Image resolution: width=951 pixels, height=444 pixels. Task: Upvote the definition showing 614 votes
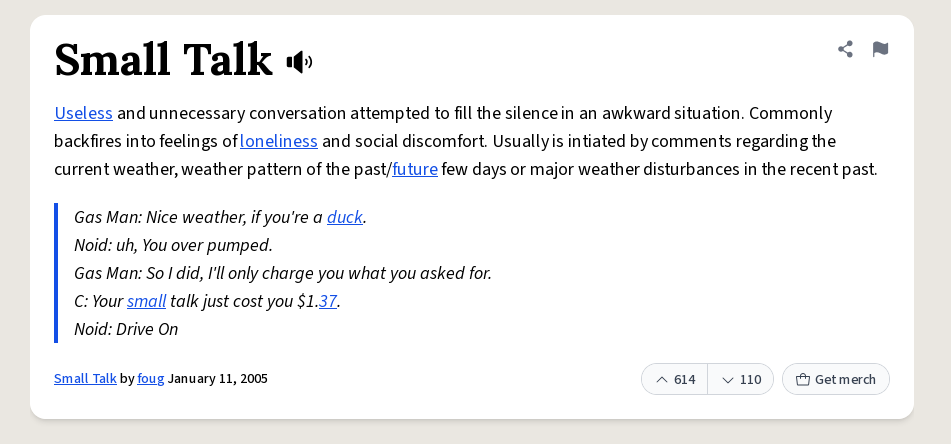click(x=674, y=379)
